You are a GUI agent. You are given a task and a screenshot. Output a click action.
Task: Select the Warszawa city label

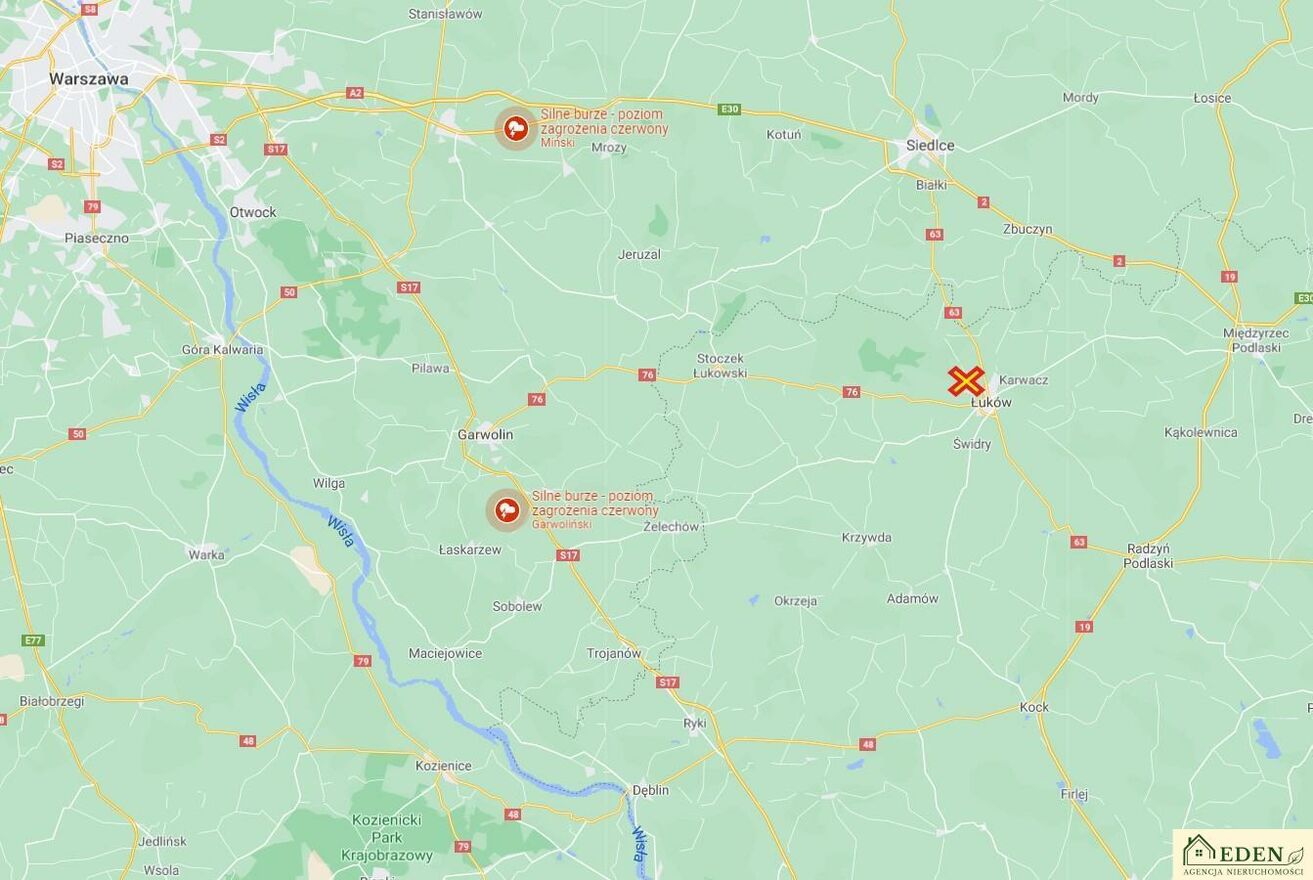[89, 78]
